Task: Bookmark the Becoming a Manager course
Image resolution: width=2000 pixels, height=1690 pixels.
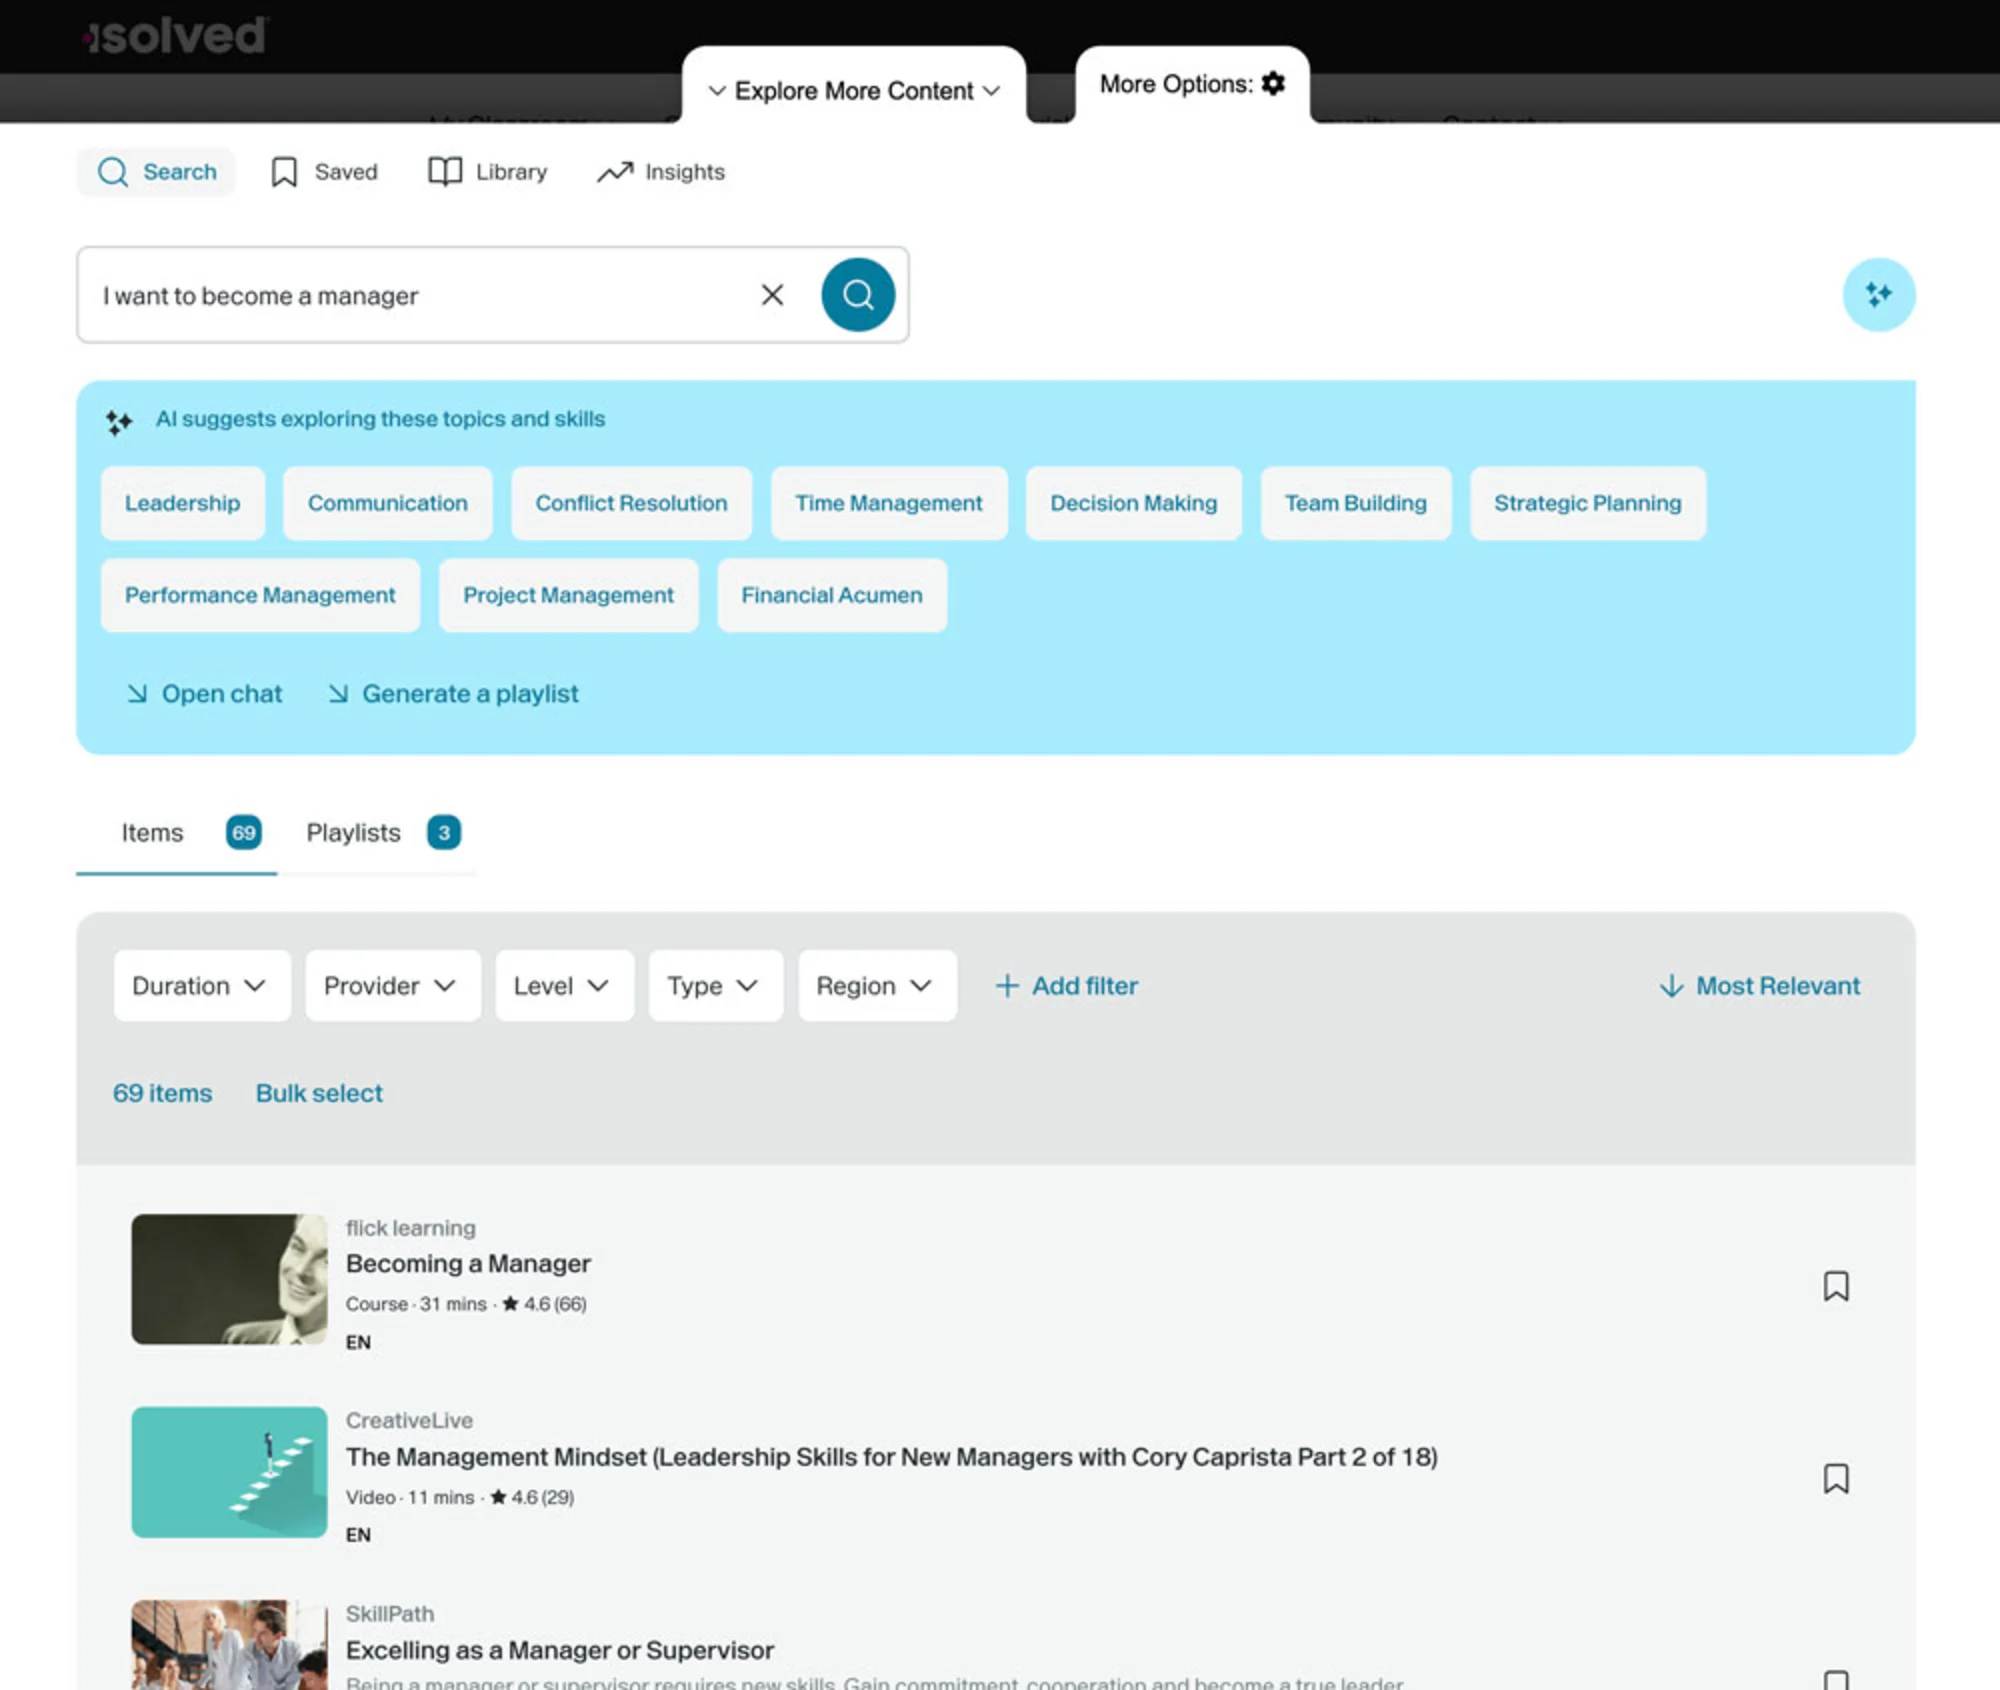Action: point(1836,1286)
